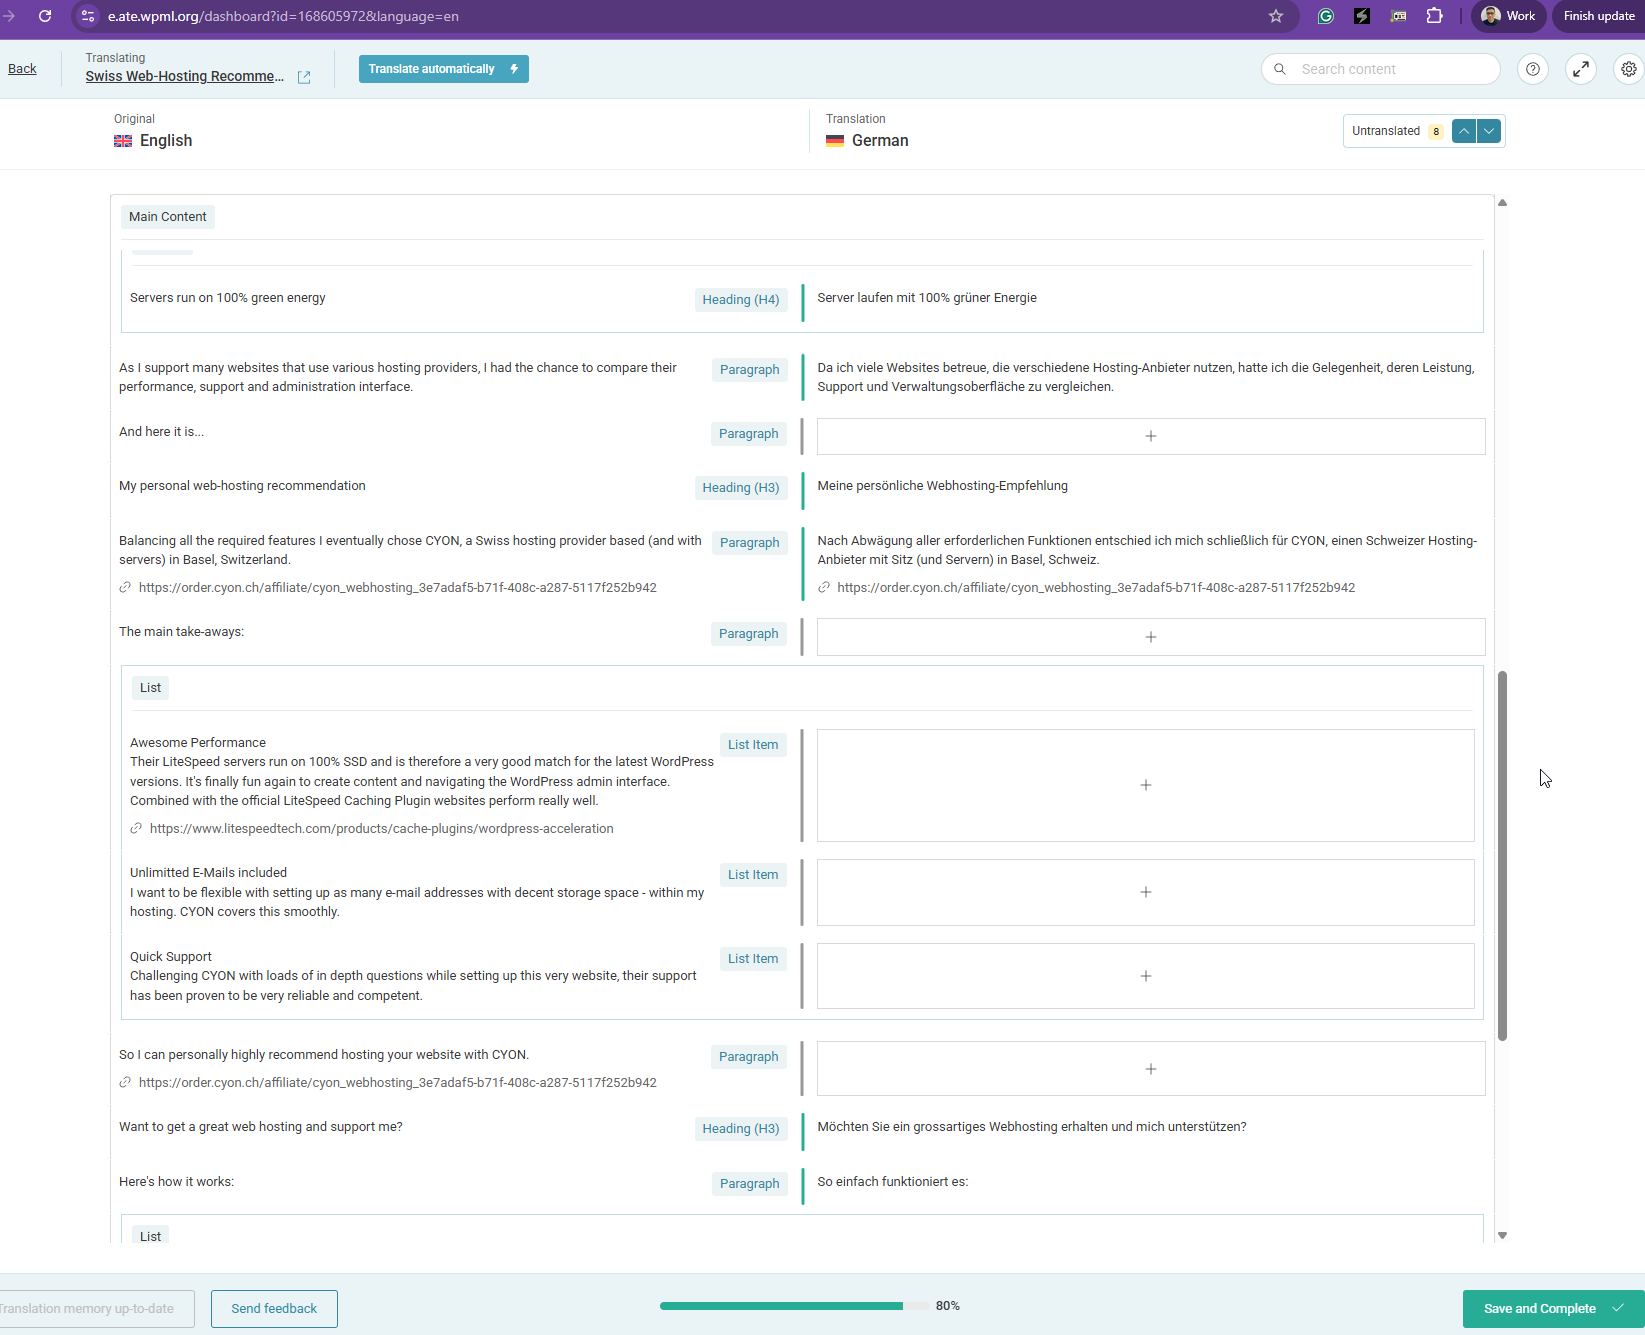
Task: Add translation for 'And here it is...'
Action: [1151, 436]
